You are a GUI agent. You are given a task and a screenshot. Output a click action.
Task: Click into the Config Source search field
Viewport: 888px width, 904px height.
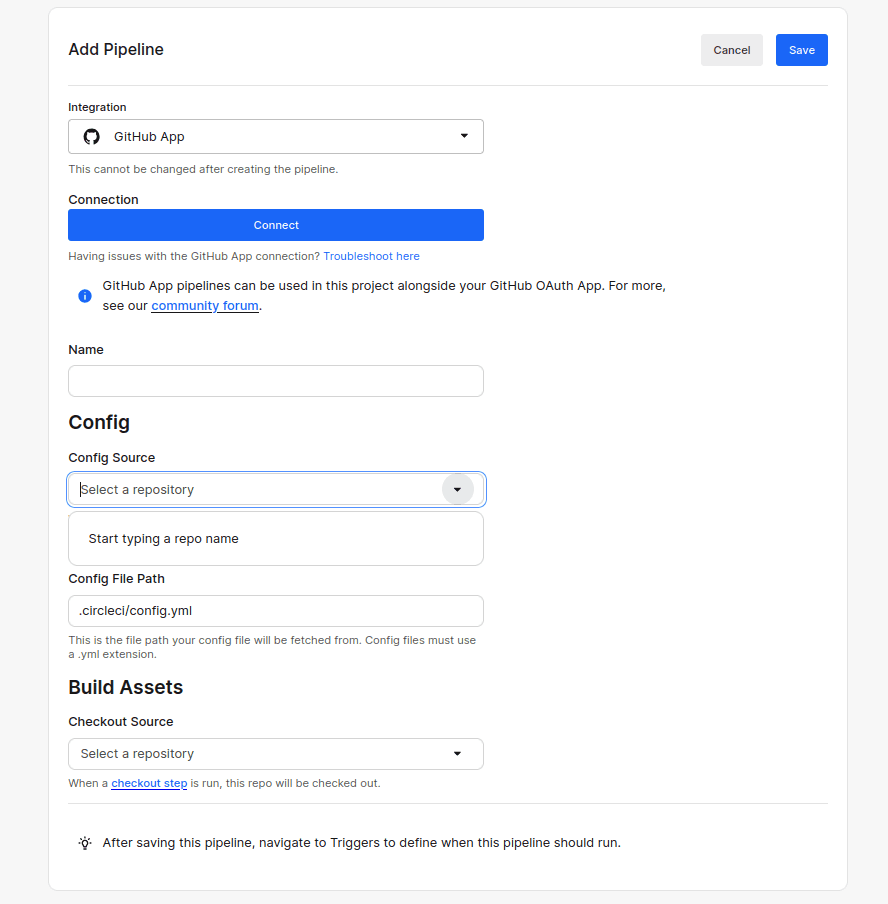coord(255,490)
